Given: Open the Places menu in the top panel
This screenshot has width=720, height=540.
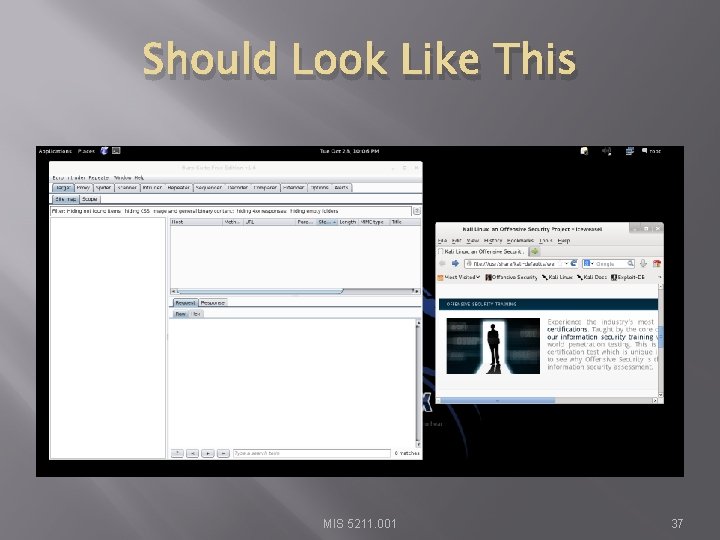Looking at the screenshot, I should [x=86, y=151].
